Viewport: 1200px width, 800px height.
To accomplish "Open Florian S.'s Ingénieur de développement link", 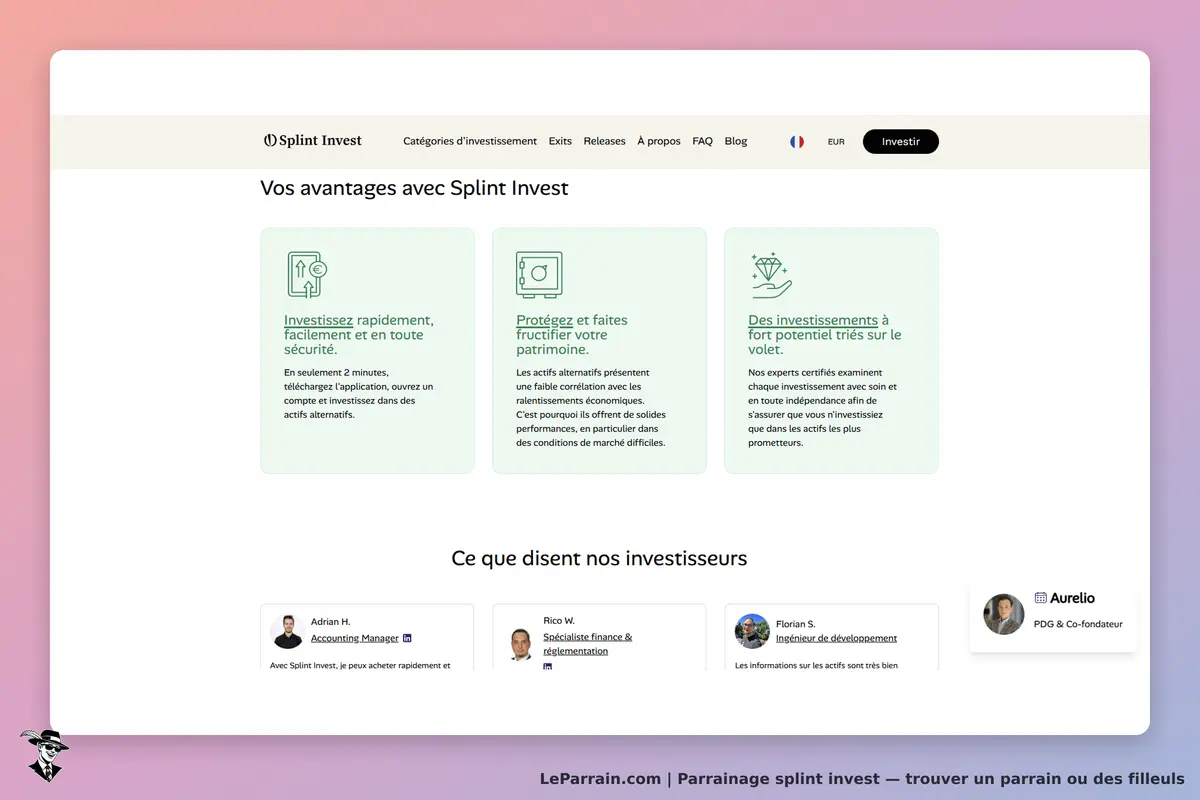I will click(836, 638).
